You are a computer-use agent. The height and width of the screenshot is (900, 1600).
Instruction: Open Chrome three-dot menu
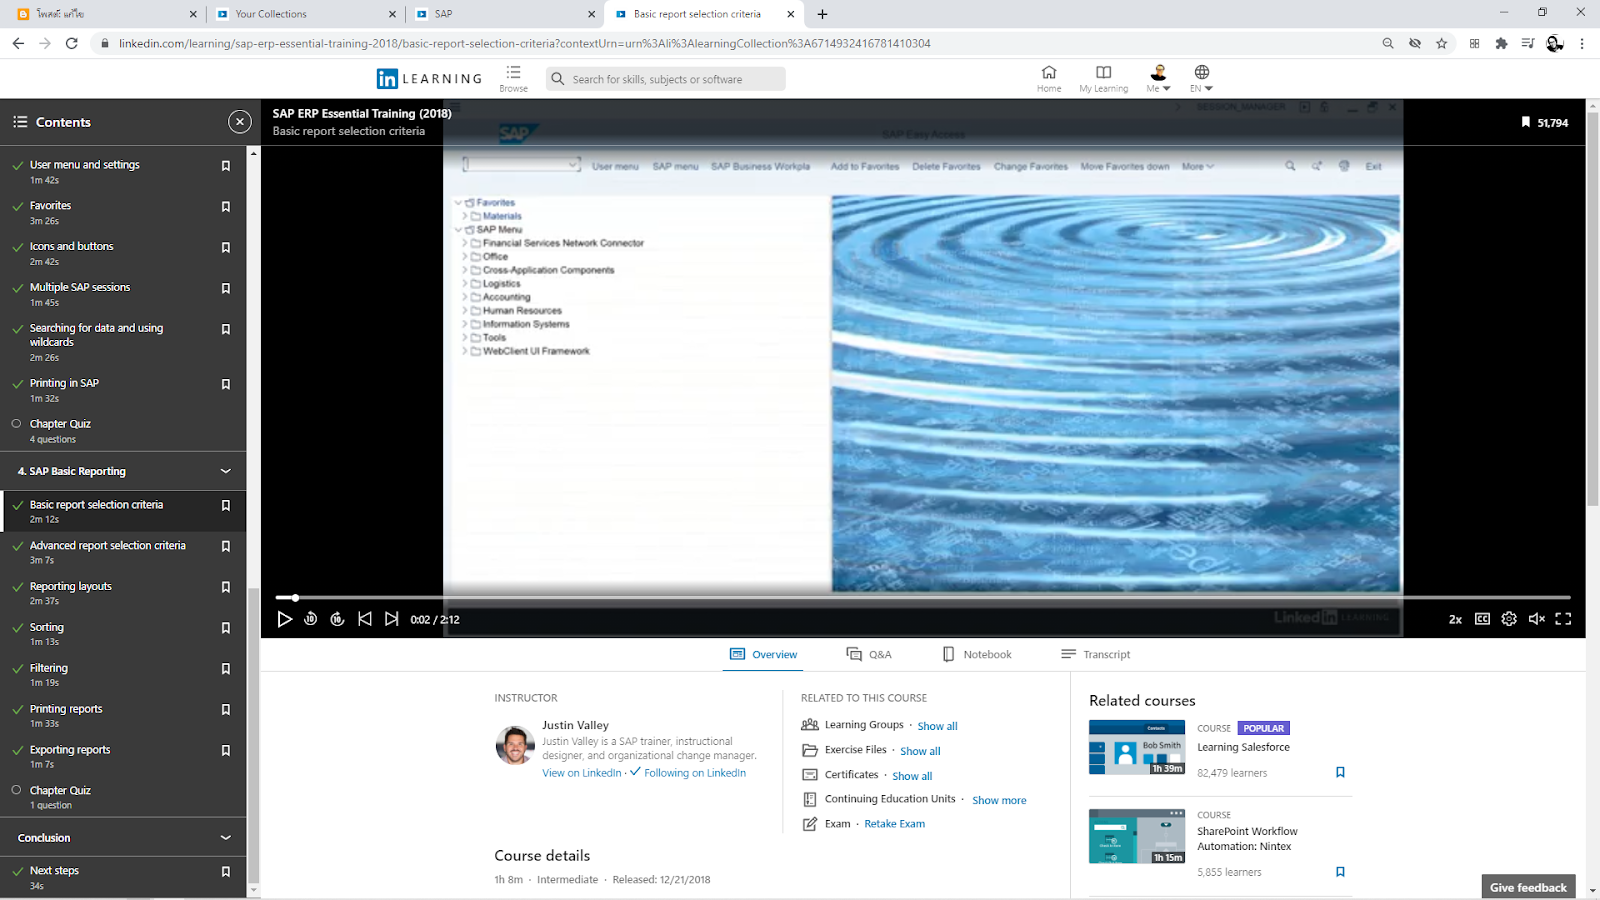tap(1582, 43)
